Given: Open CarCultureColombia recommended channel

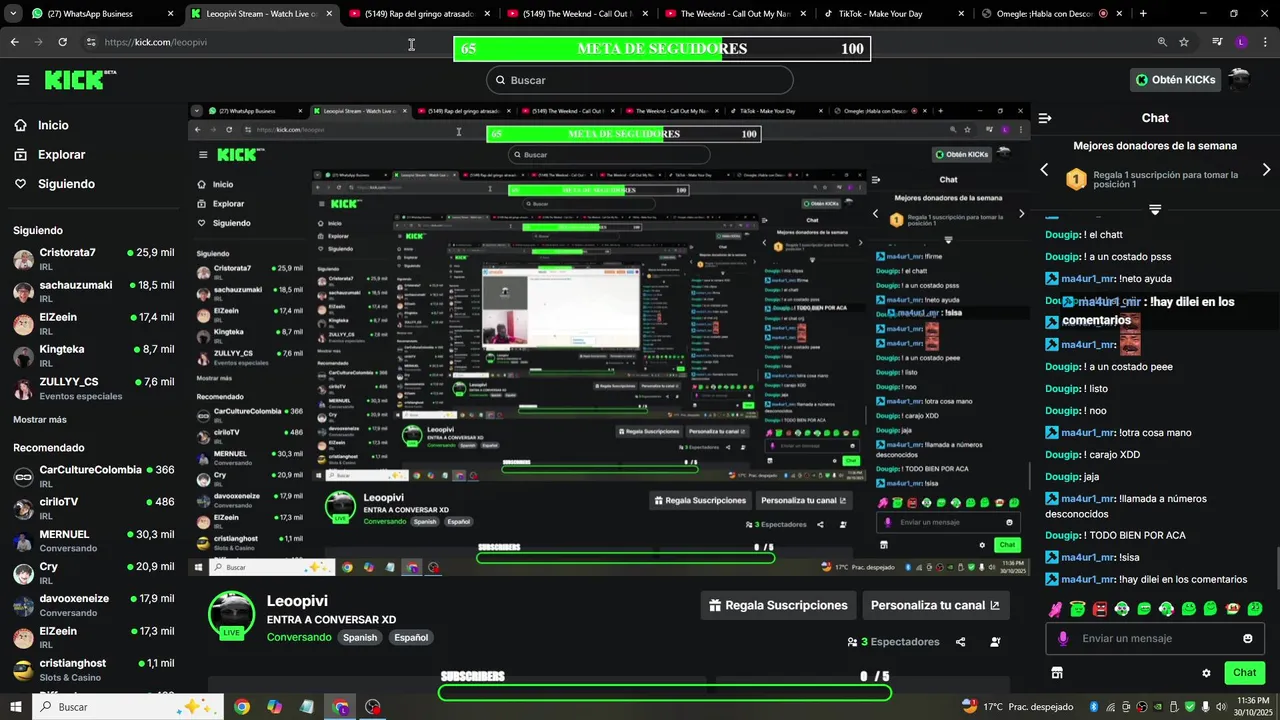Looking at the screenshot, I should (93, 476).
